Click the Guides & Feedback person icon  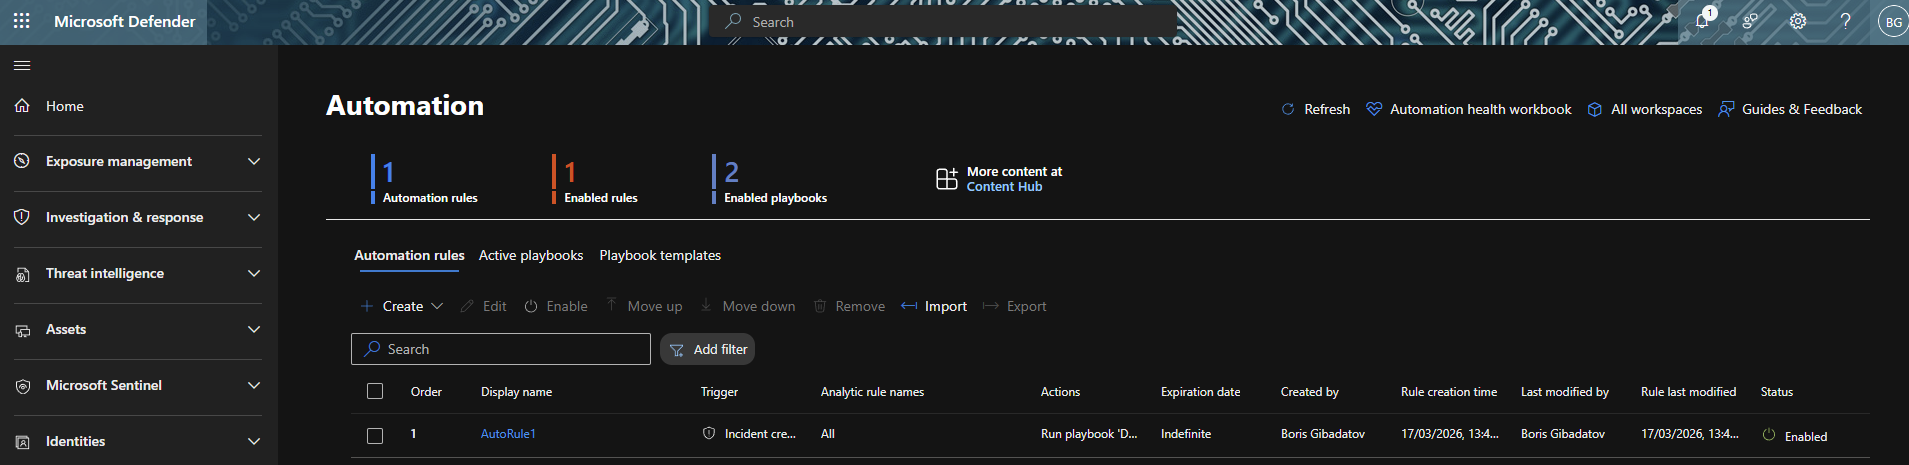coord(1726,109)
